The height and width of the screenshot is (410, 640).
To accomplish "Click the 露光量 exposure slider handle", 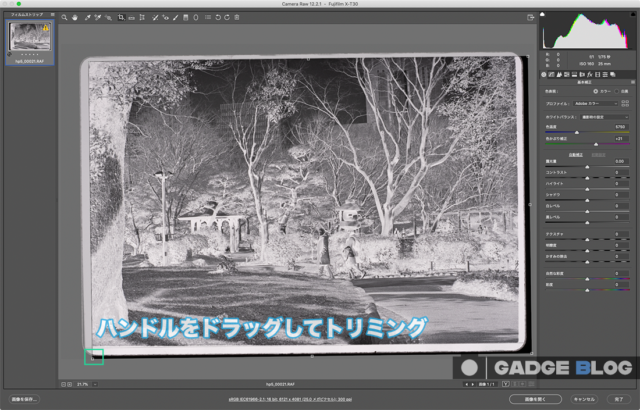I will [587, 167].
